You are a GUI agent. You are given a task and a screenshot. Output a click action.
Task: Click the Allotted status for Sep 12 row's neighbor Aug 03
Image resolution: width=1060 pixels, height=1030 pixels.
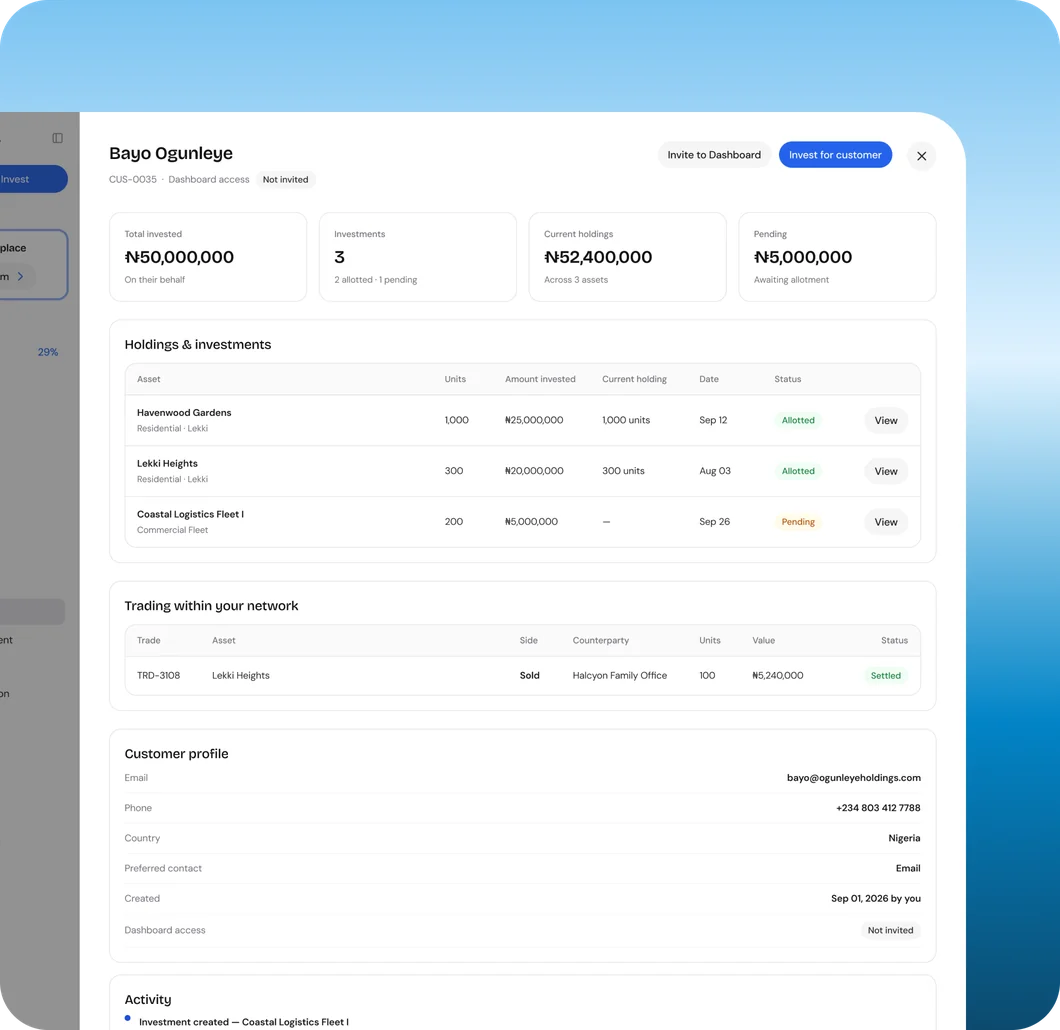point(798,471)
